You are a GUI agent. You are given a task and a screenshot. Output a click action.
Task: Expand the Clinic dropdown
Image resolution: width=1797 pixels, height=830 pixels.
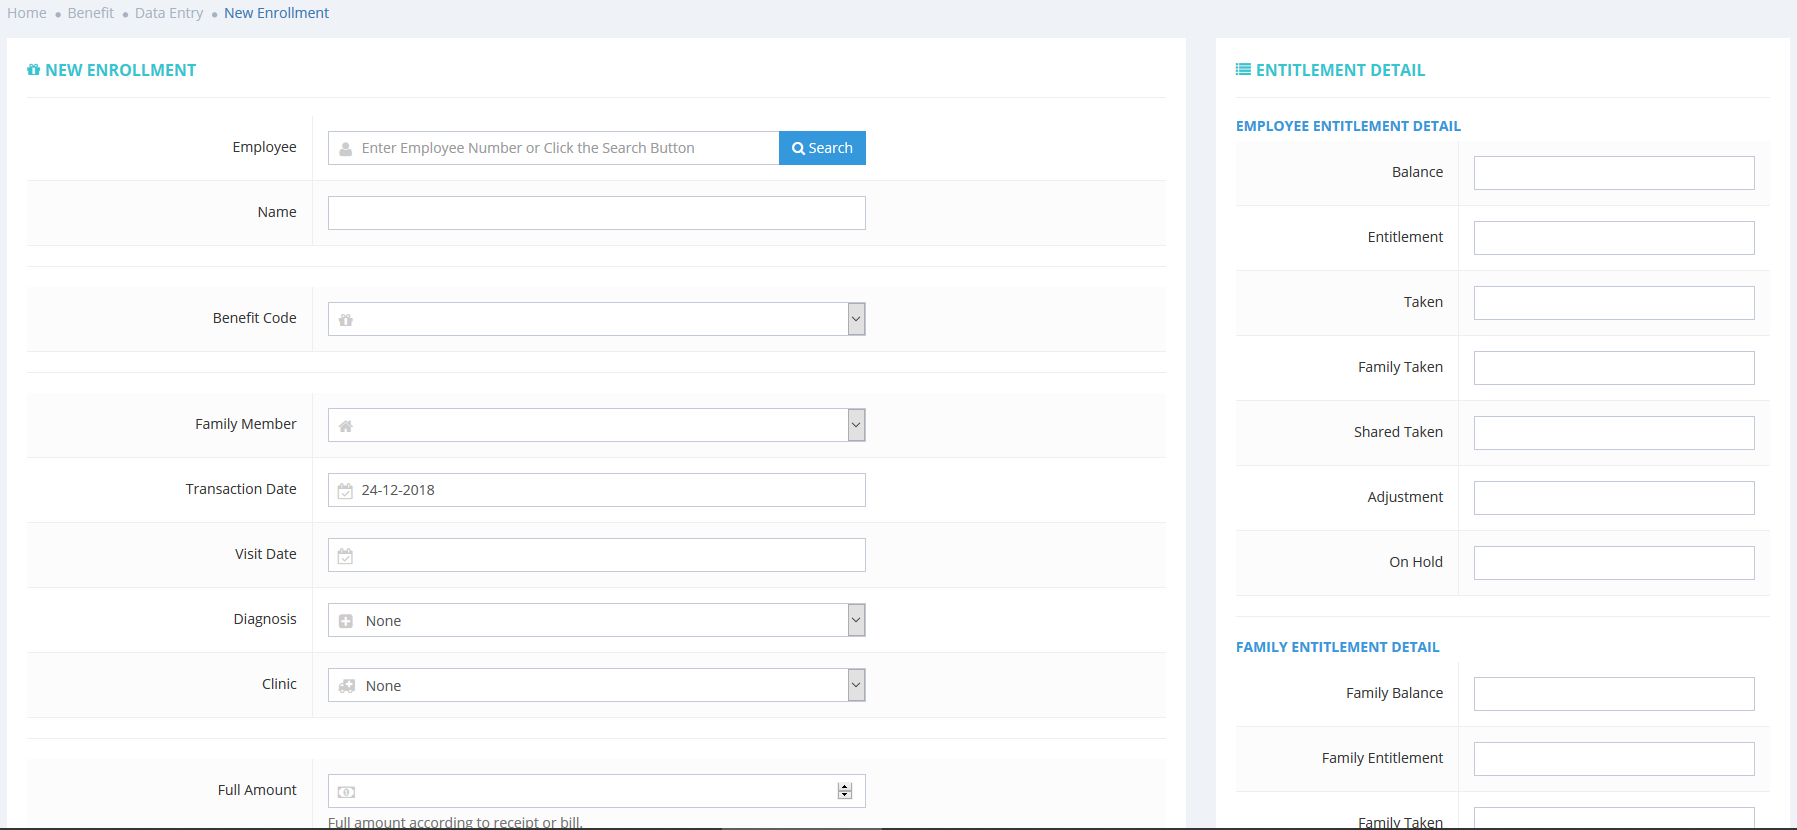coord(856,685)
